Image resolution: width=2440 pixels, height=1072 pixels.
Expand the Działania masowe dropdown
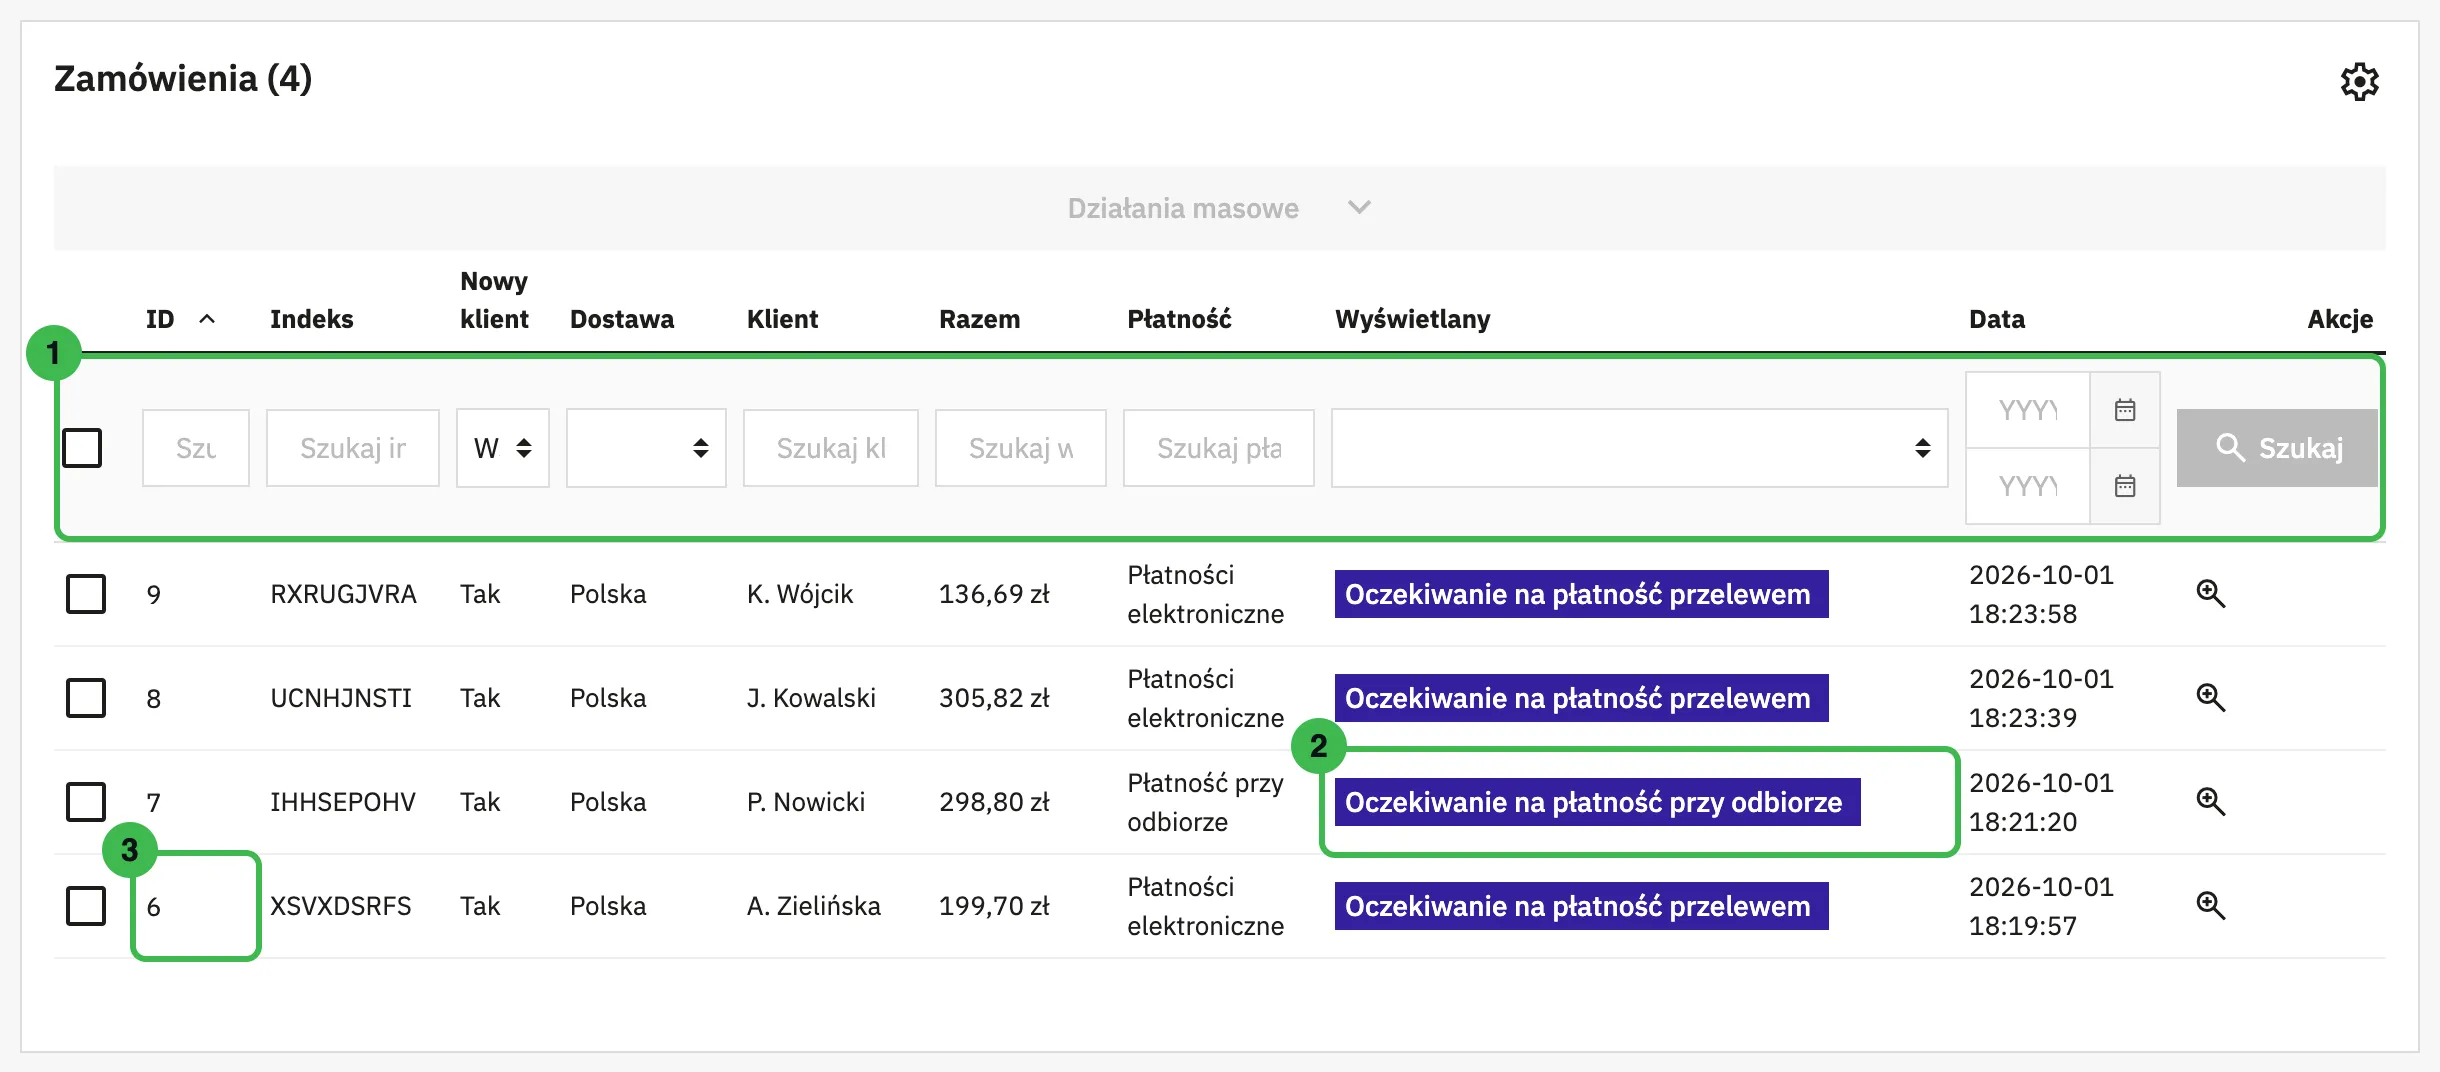(1219, 208)
